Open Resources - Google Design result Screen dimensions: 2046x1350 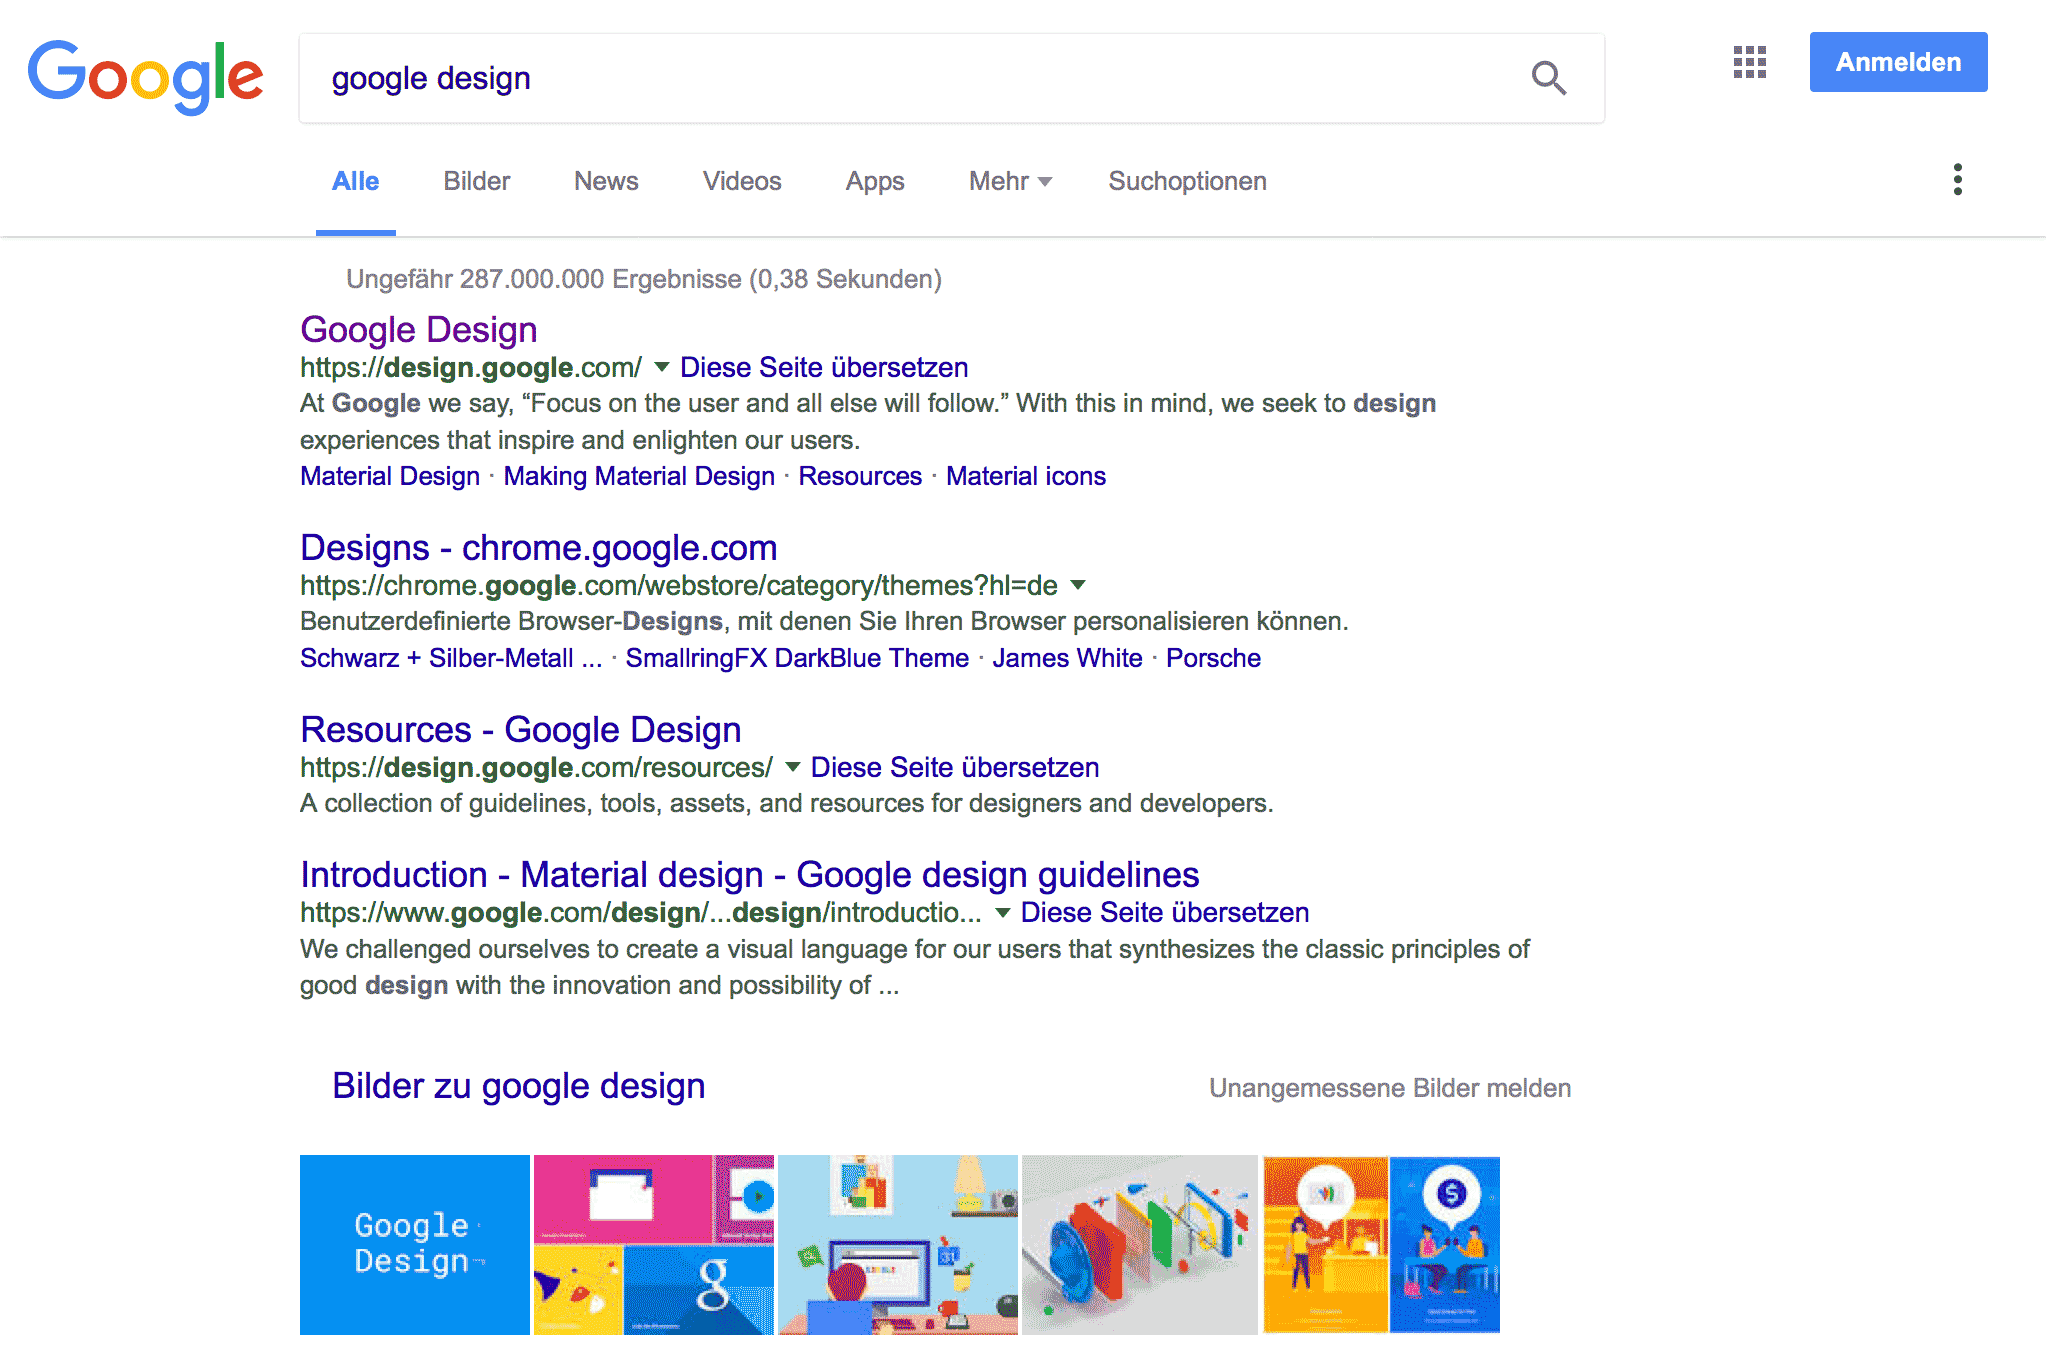pos(521,730)
